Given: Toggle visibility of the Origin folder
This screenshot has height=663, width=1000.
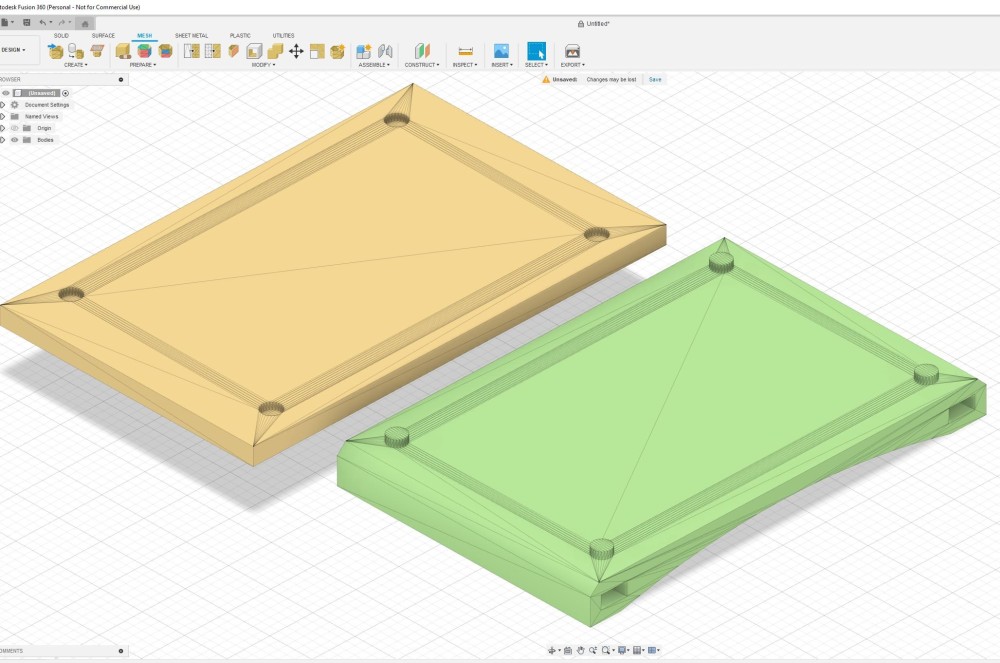Looking at the screenshot, I should (14, 128).
